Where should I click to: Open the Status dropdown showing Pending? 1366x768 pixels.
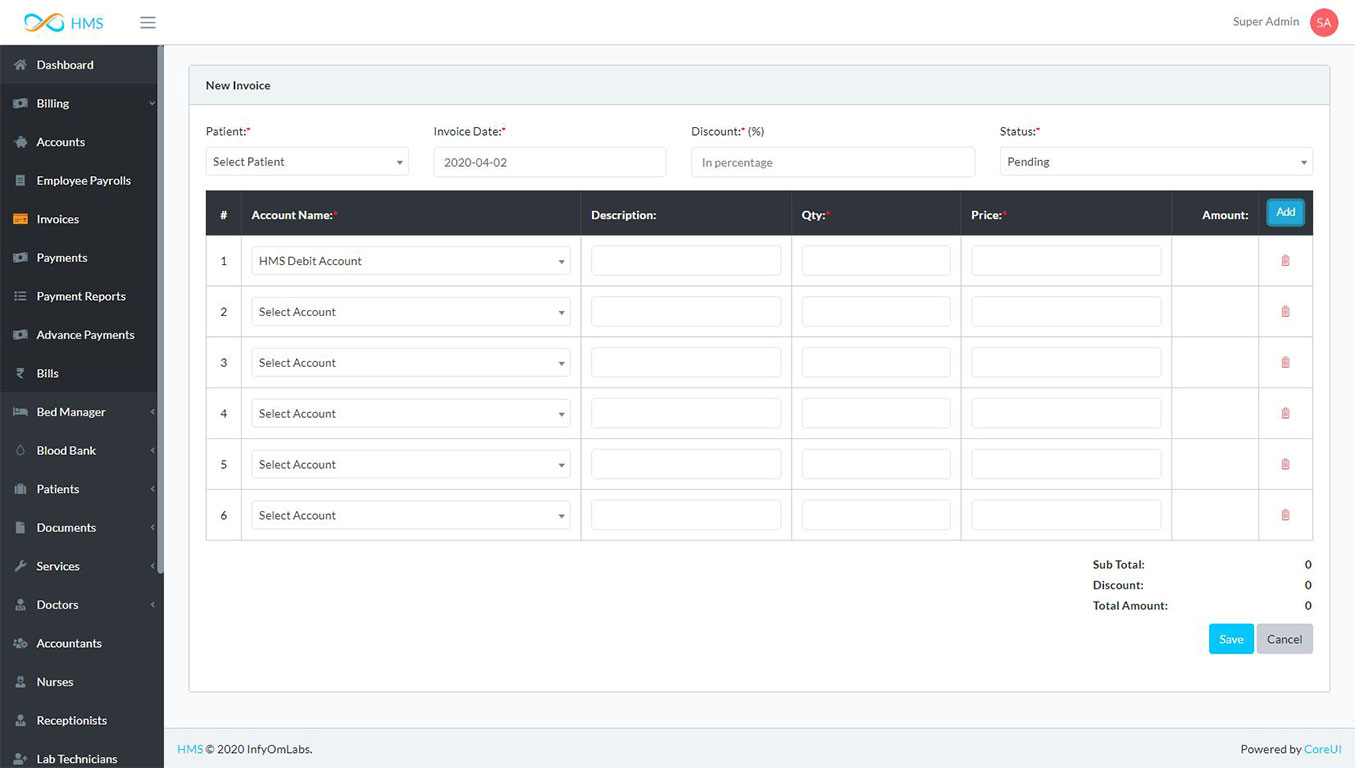pyautogui.click(x=1155, y=162)
